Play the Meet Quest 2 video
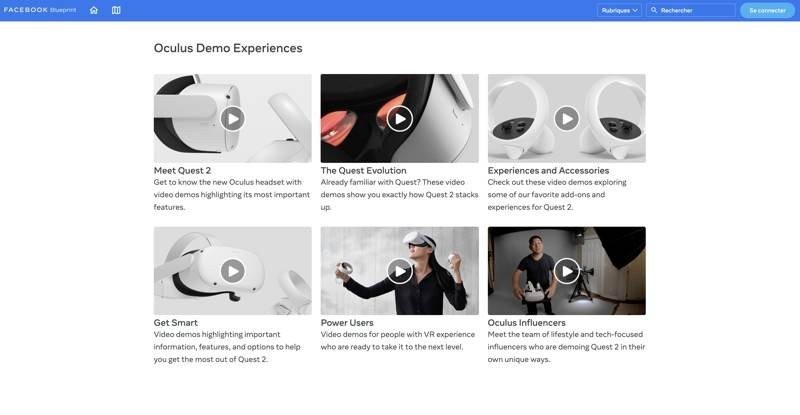The height and width of the screenshot is (415, 800). 233,118
